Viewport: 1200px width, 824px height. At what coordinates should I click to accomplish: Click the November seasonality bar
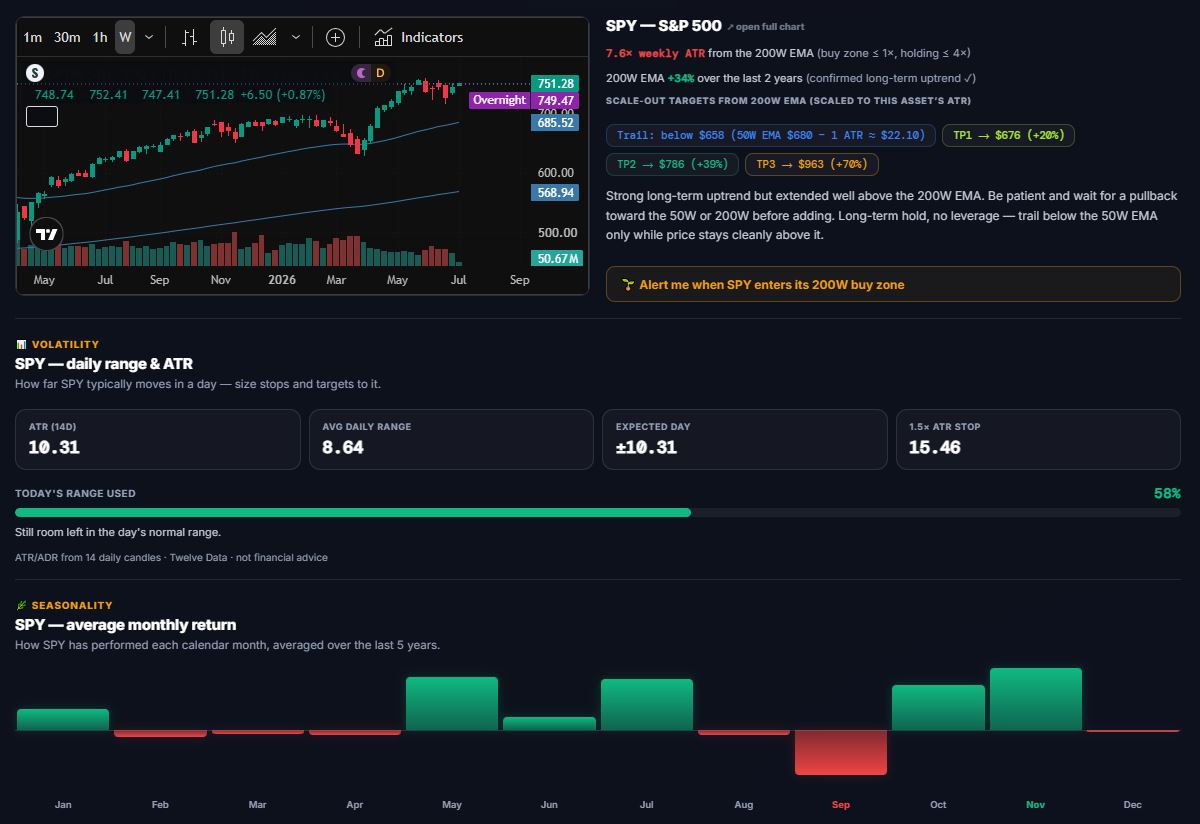point(1036,699)
